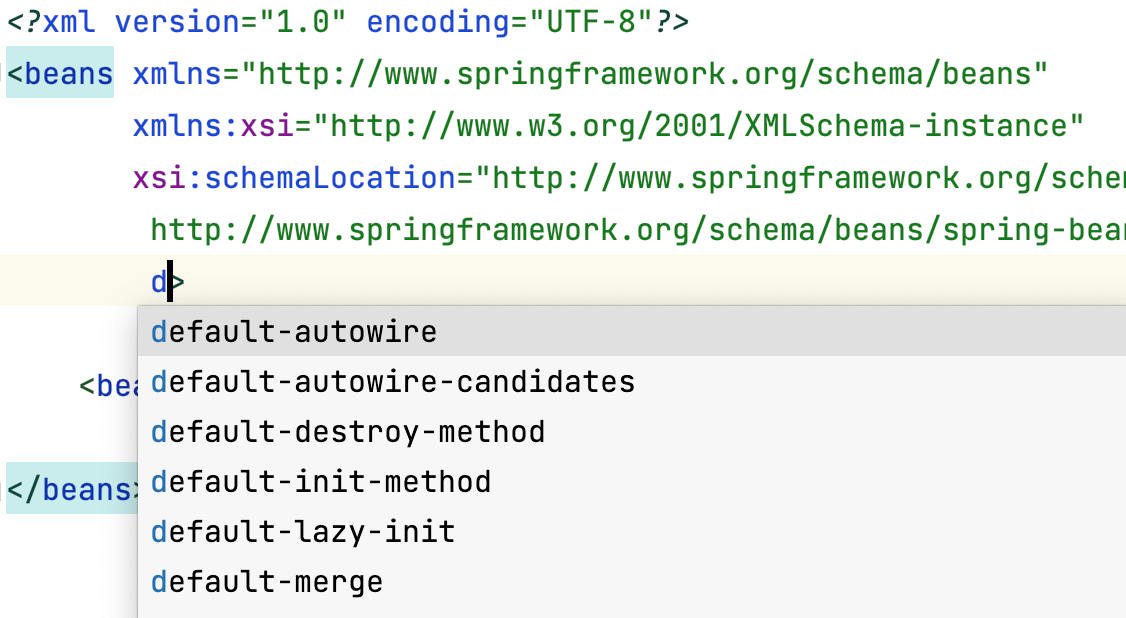Select default-autowire completion suggestion
Viewport: 1126px width, 618px height.
pyautogui.click(x=632, y=332)
